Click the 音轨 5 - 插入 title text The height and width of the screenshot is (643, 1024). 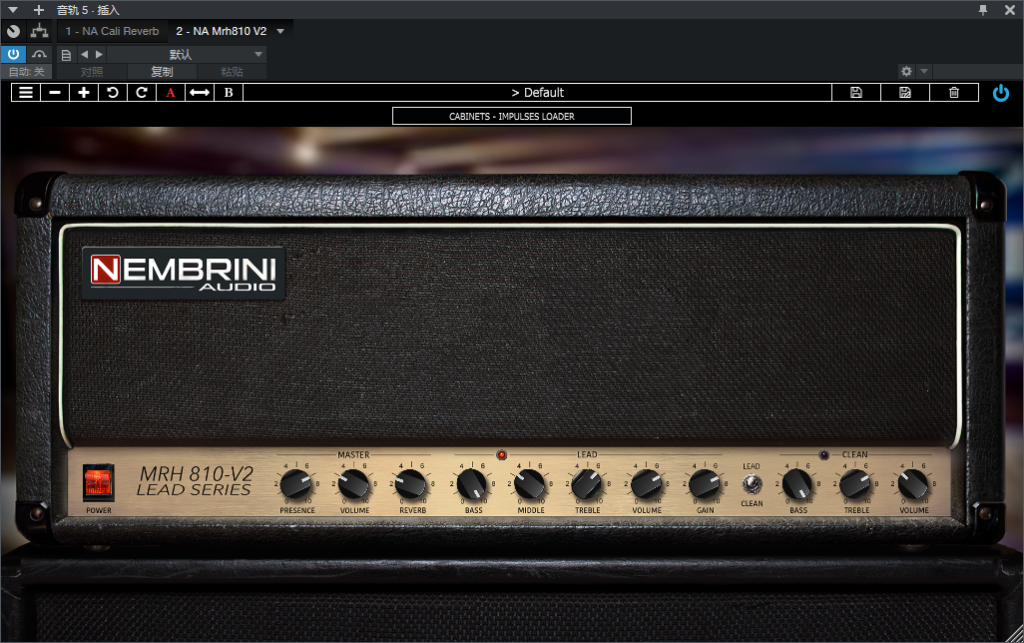click(88, 10)
